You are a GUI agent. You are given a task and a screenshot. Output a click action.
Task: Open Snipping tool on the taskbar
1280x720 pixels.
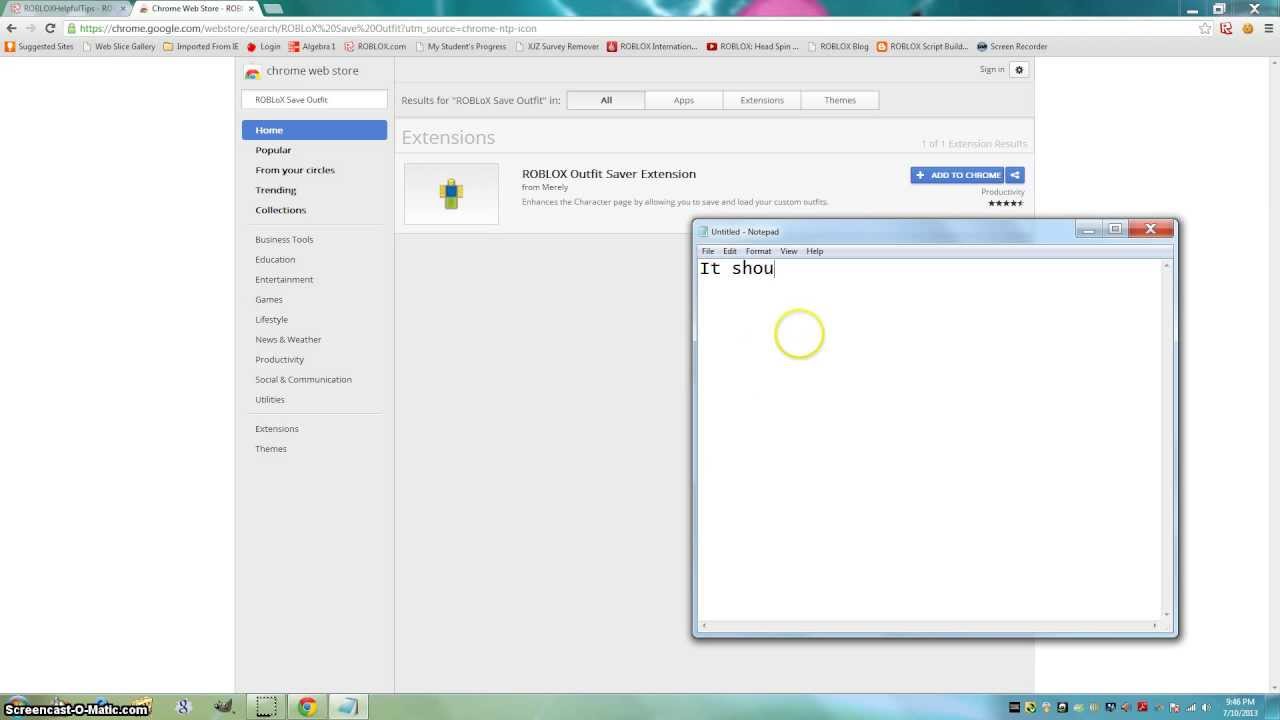pyautogui.click(x=266, y=707)
